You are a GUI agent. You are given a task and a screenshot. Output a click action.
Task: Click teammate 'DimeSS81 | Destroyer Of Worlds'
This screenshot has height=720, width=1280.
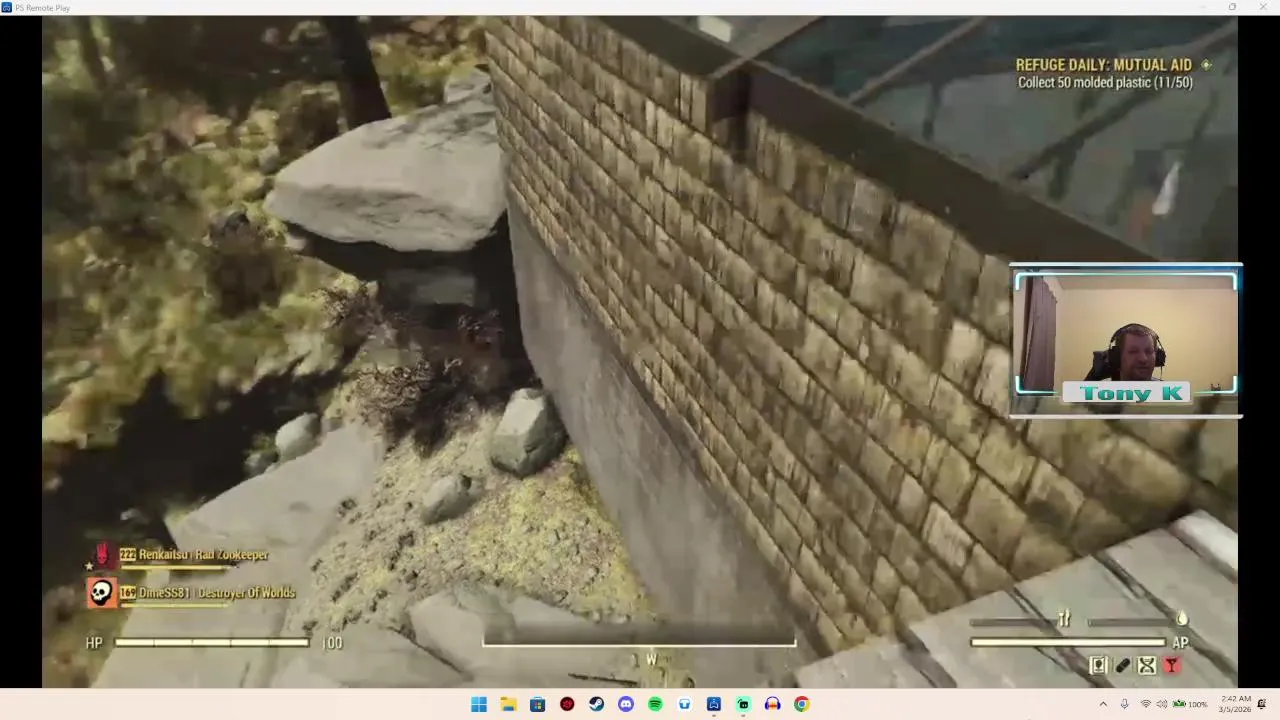pyautogui.click(x=217, y=593)
